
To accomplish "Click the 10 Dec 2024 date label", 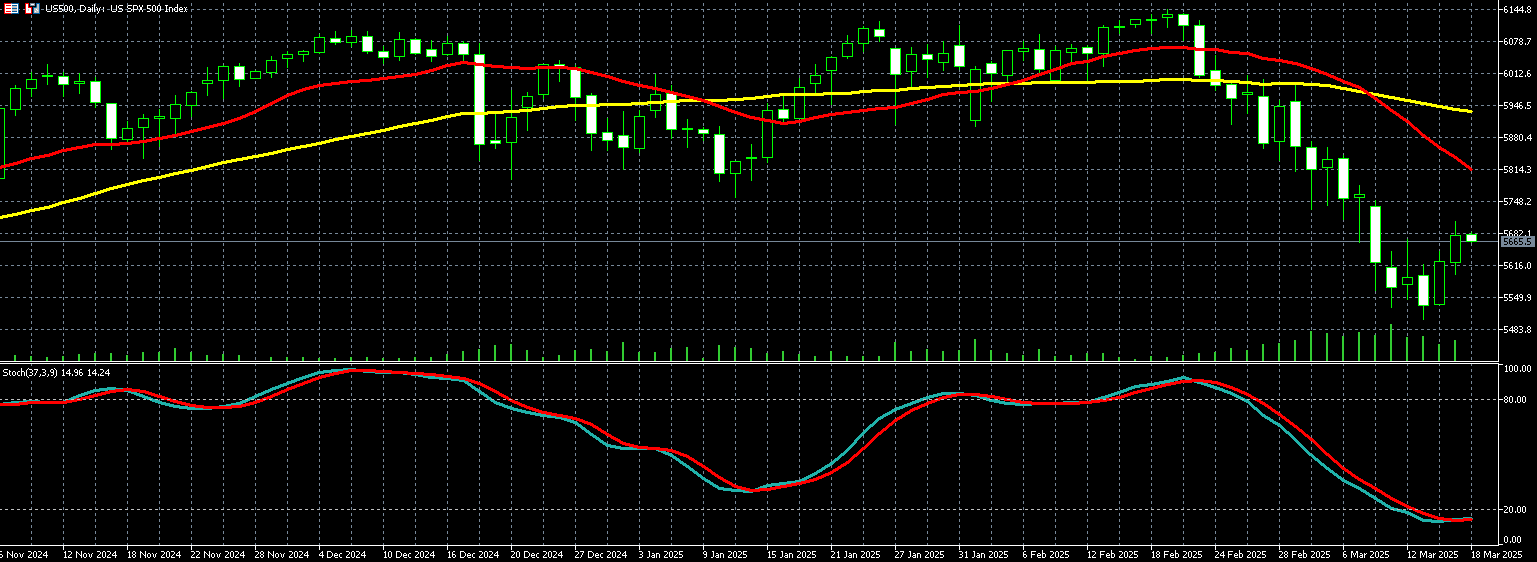I will pyautogui.click(x=409, y=554).
